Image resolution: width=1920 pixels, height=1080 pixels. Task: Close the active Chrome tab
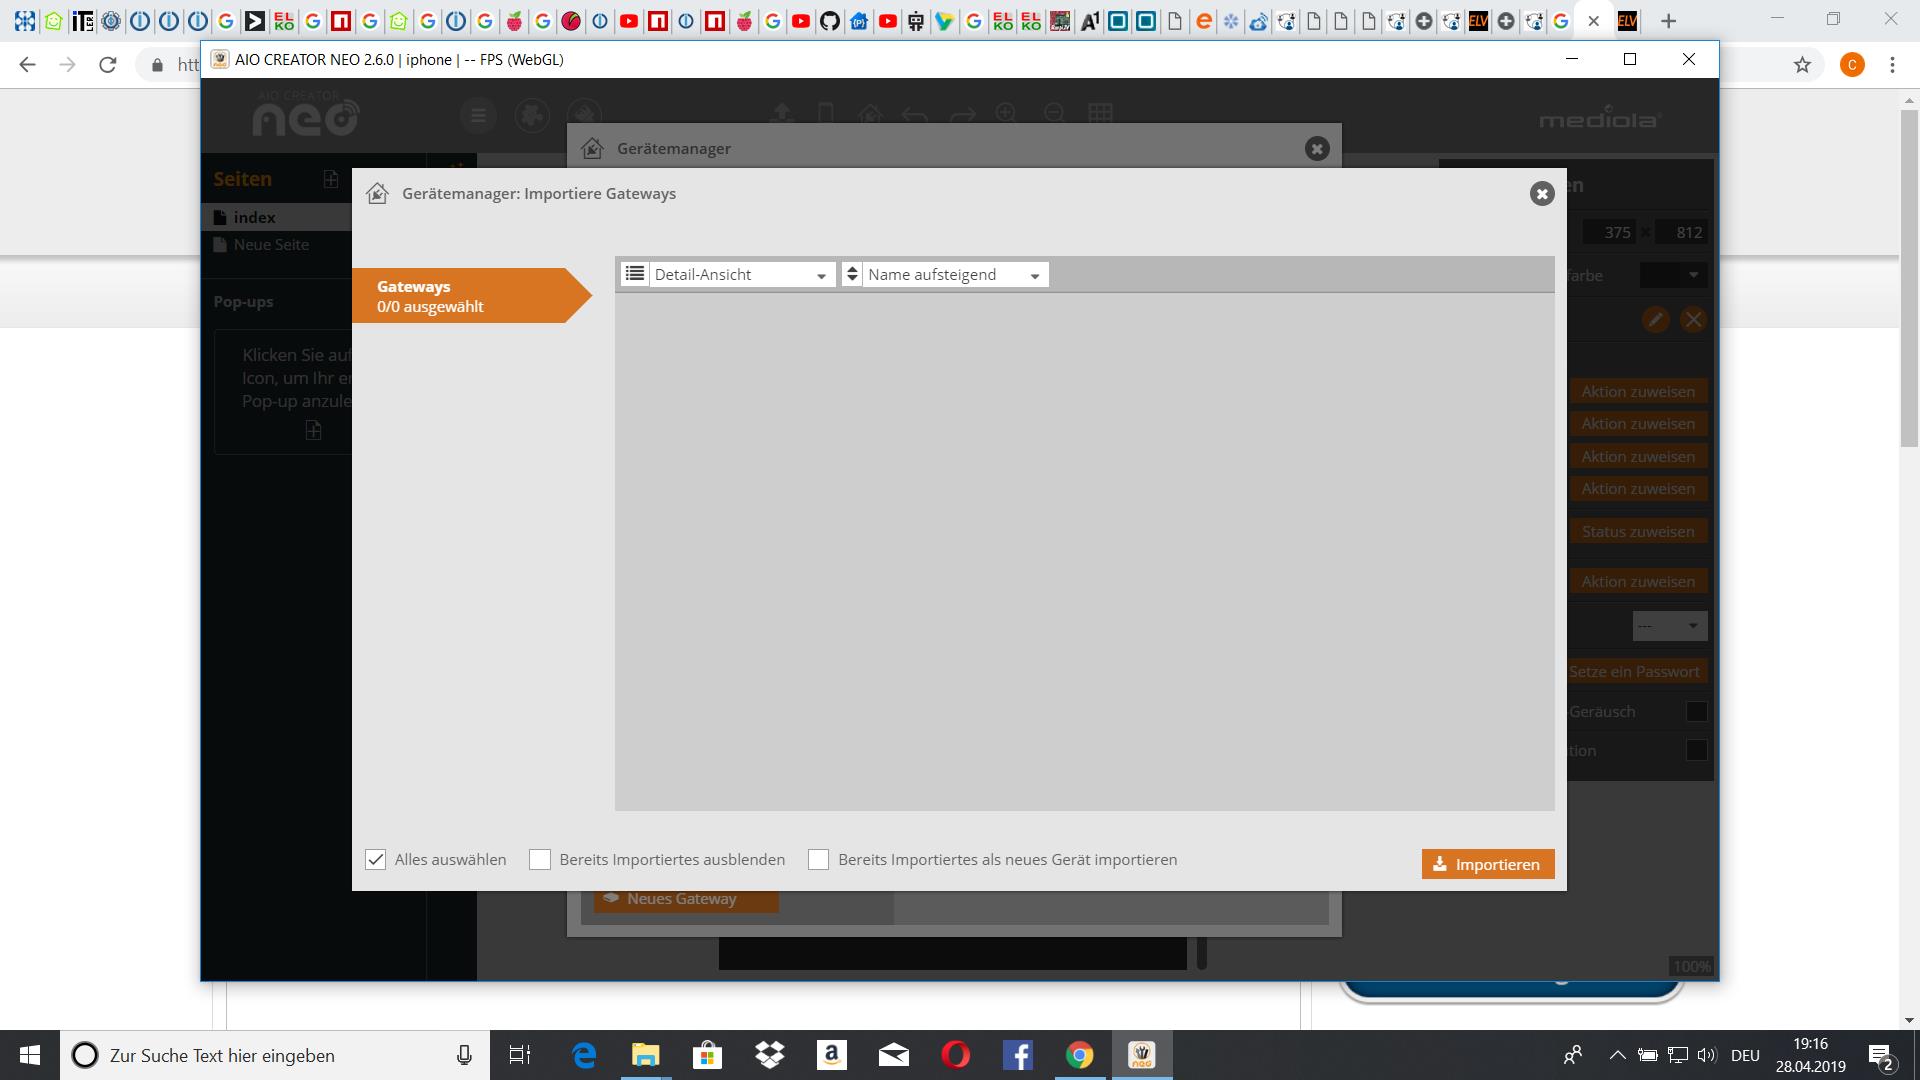(x=1594, y=21)
